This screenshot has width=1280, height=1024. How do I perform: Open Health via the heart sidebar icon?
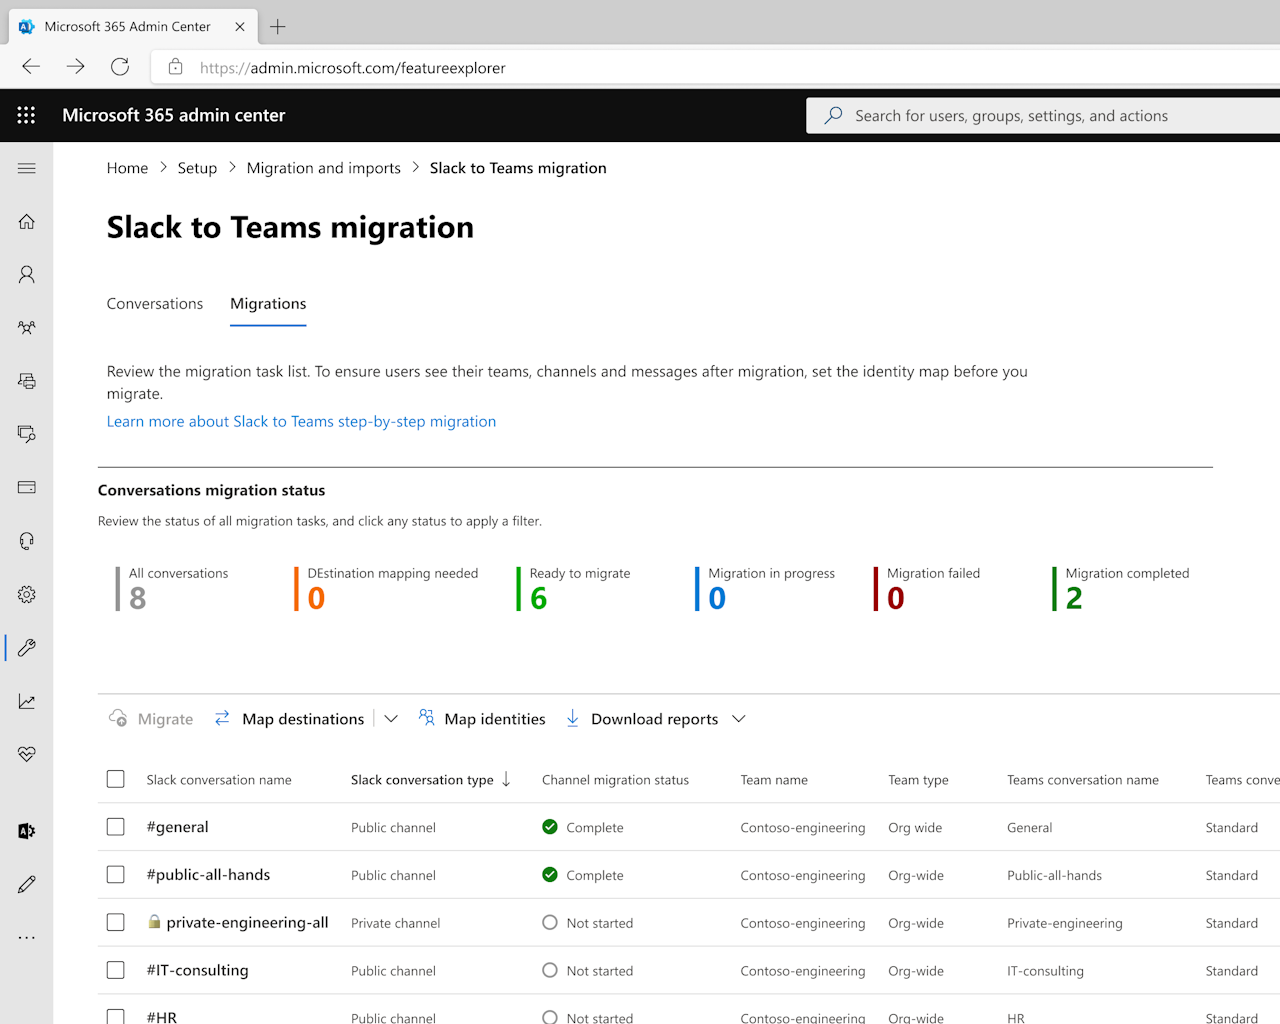pyautogui.click(x=26, y=754)
